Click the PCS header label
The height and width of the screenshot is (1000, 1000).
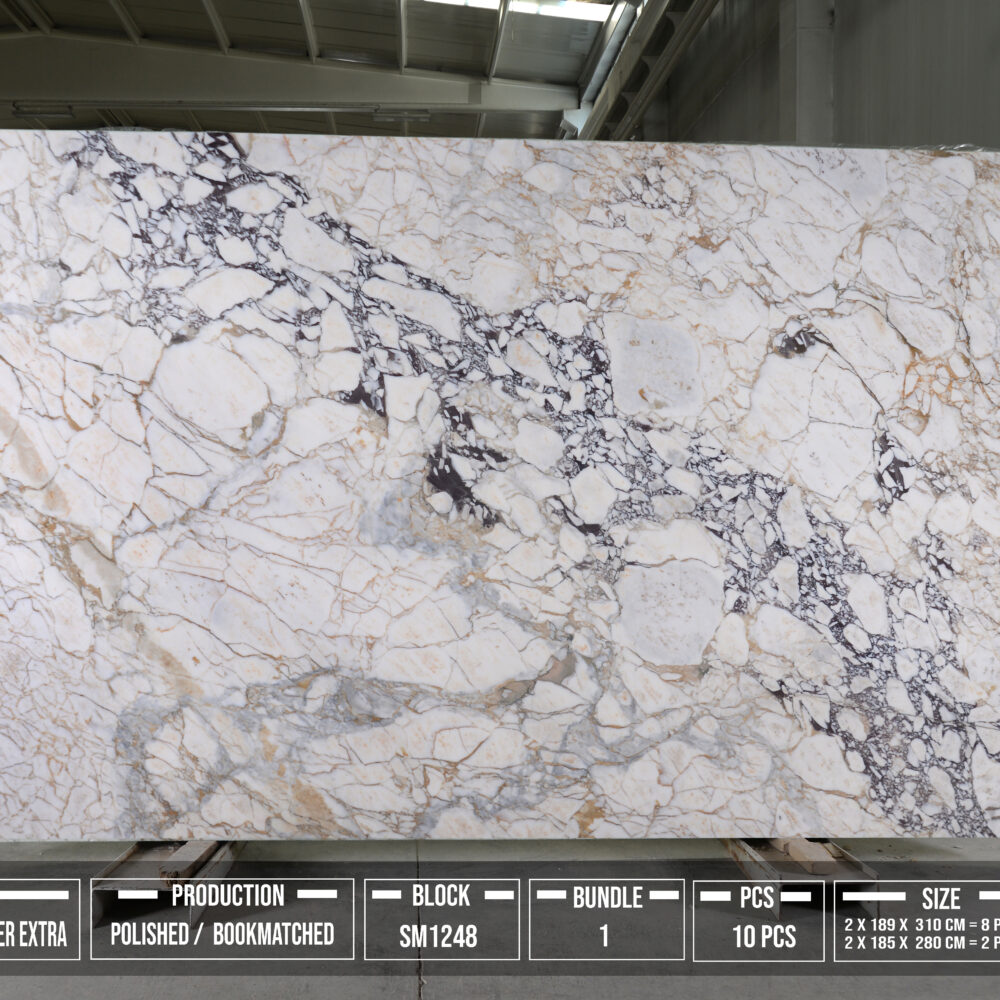(757, 897)
